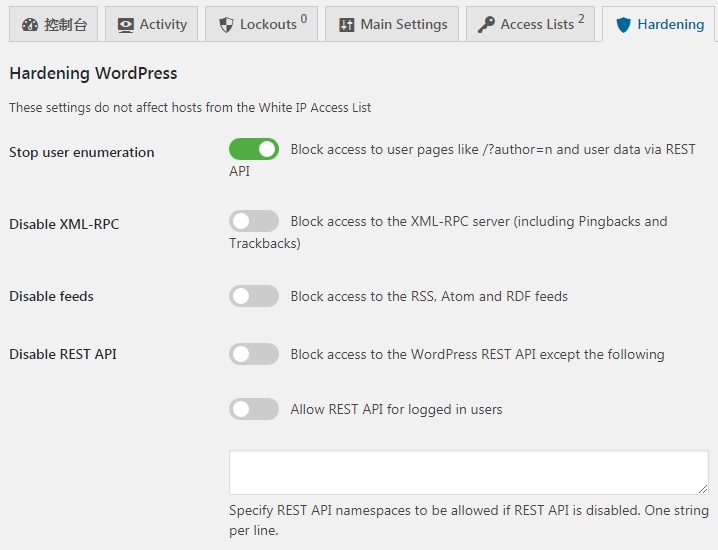Click the Main Settings sliders icon
Viewport: 718px width, 550px height.
coord(347,25)
